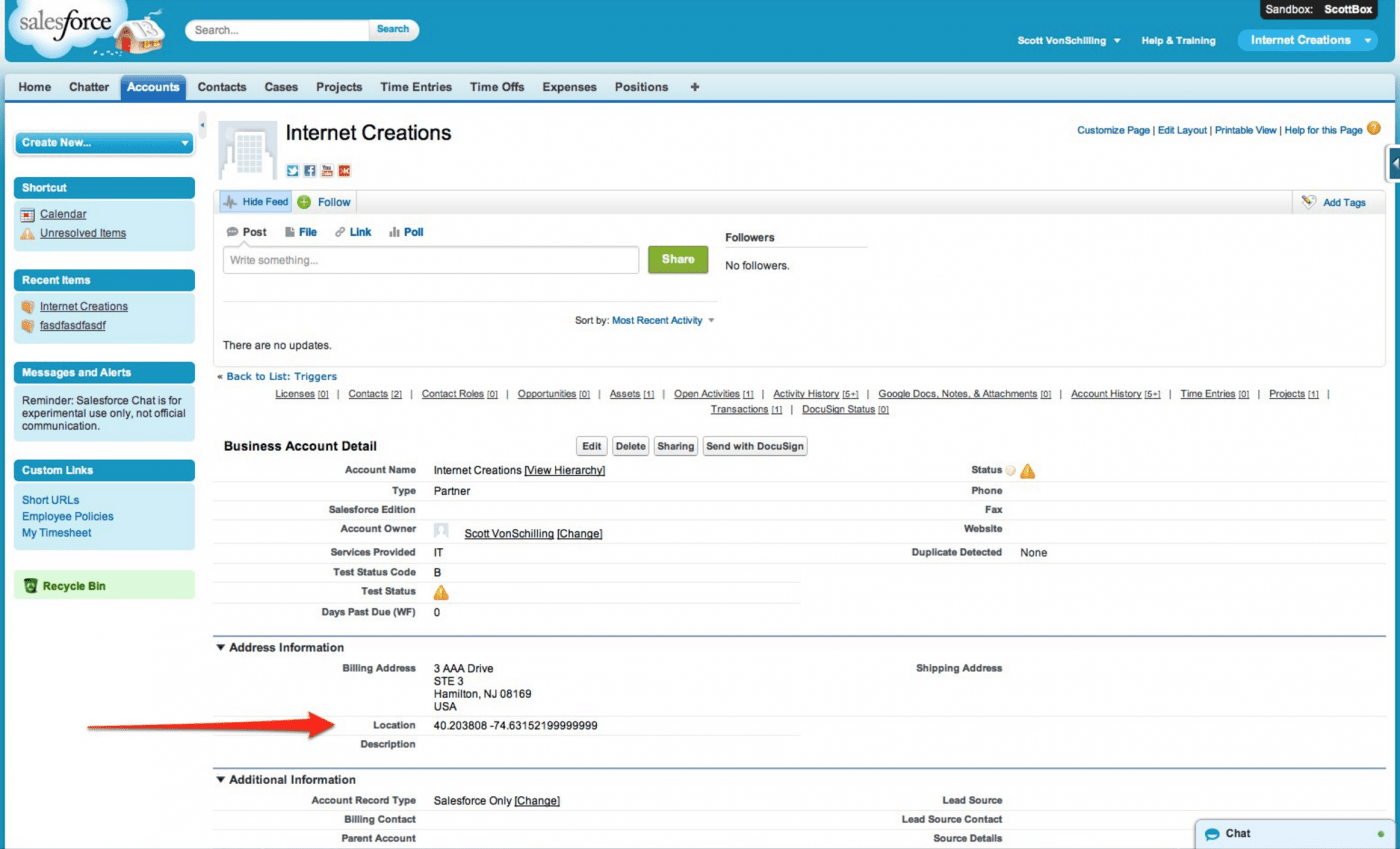Open the Twitter social icon for the account
Screen dimensions: 1400x849
click(293, 171)
